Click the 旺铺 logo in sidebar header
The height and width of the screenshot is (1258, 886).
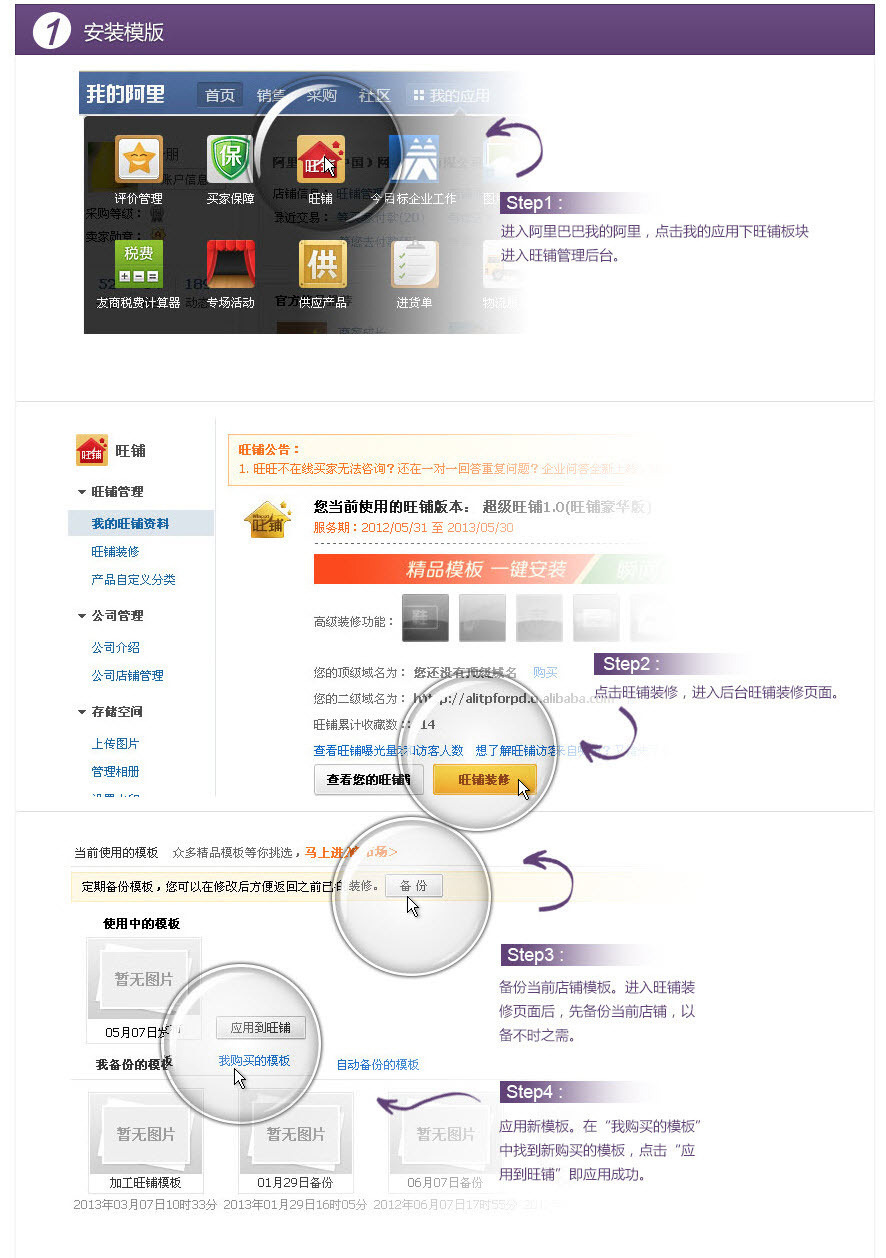point(92,451)
